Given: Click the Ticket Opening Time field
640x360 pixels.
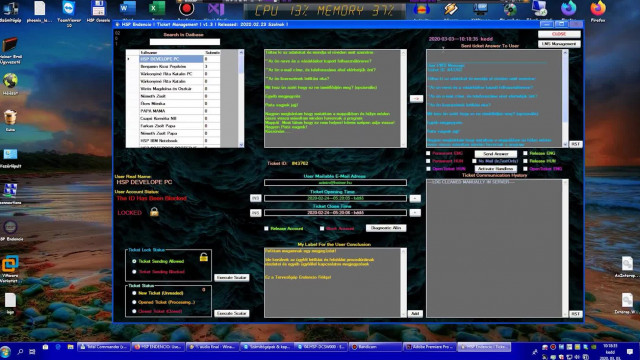Looking at the screenshot, I should click(335, 198).
